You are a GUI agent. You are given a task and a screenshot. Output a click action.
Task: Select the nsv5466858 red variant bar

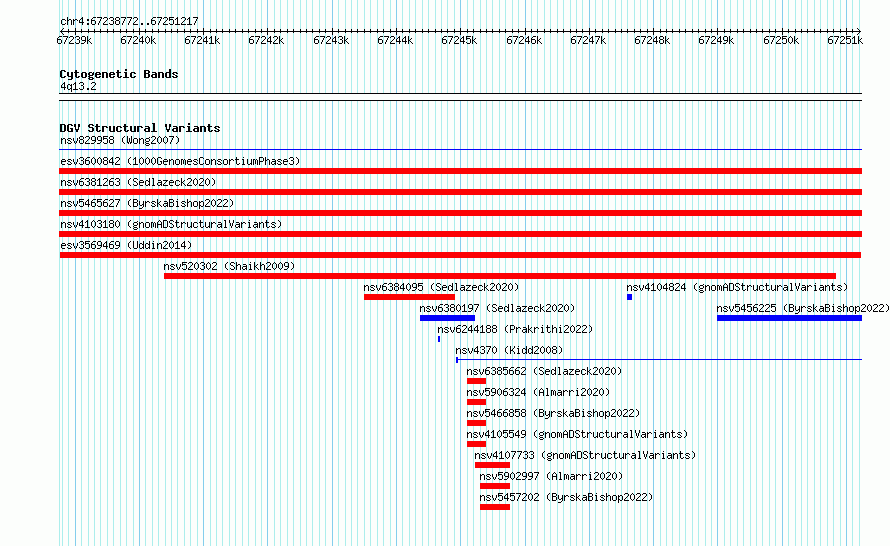pyautogui.click(x=476, y=423)
